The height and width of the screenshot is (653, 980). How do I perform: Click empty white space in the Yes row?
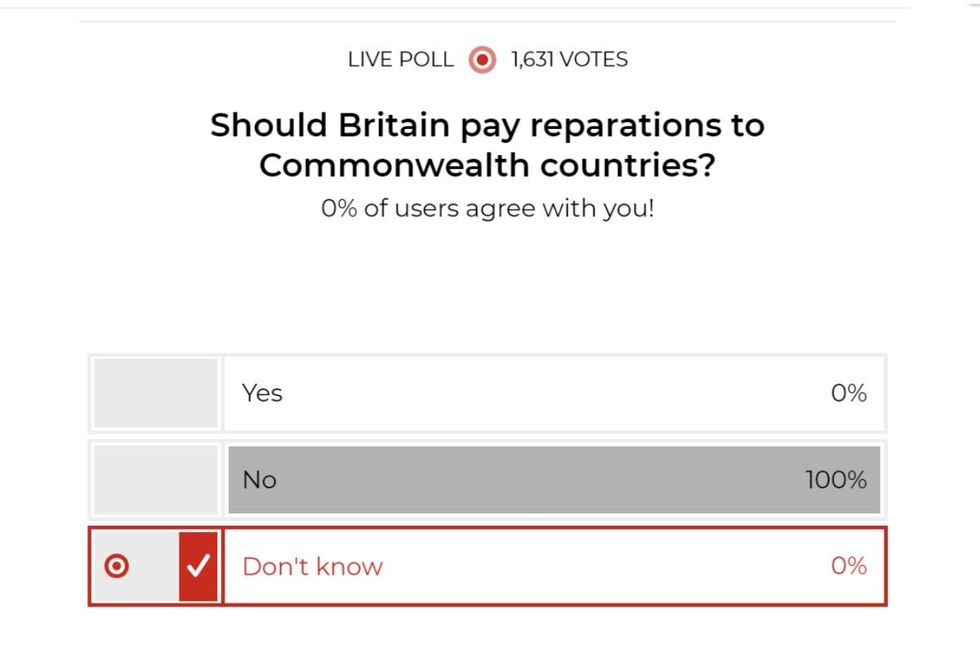coord(550,393)
